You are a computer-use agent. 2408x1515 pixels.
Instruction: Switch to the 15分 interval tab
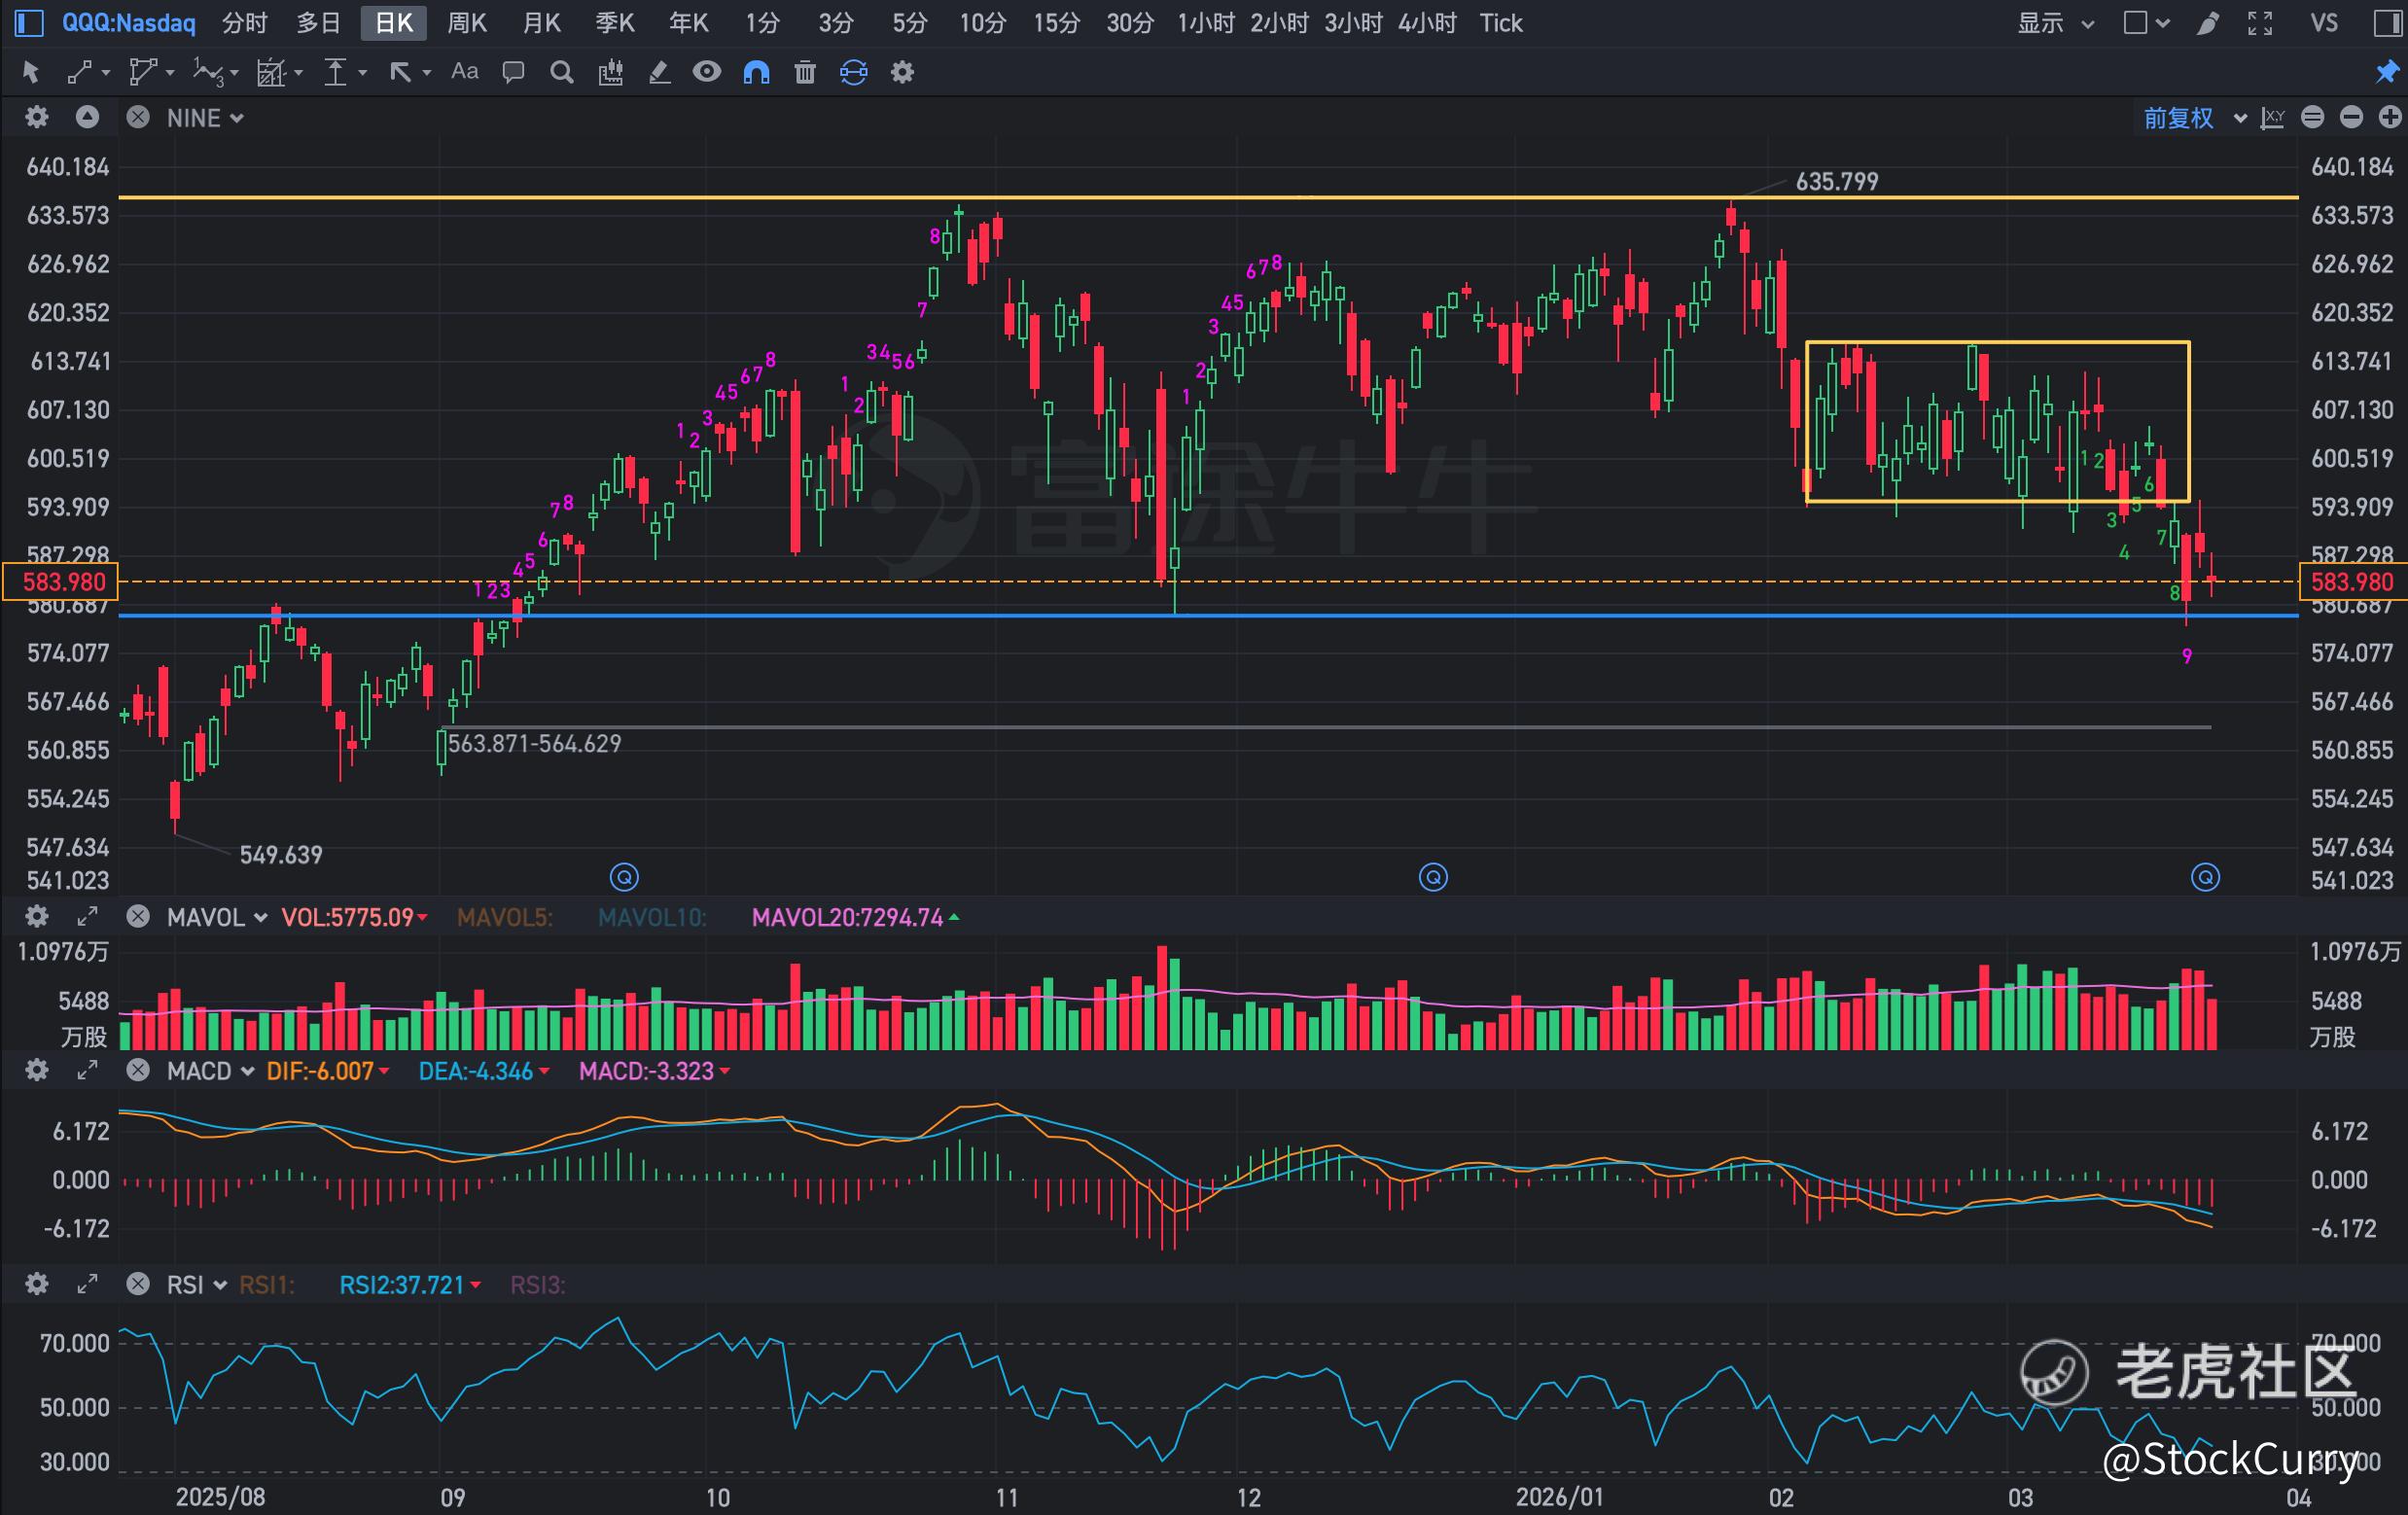1056,23
